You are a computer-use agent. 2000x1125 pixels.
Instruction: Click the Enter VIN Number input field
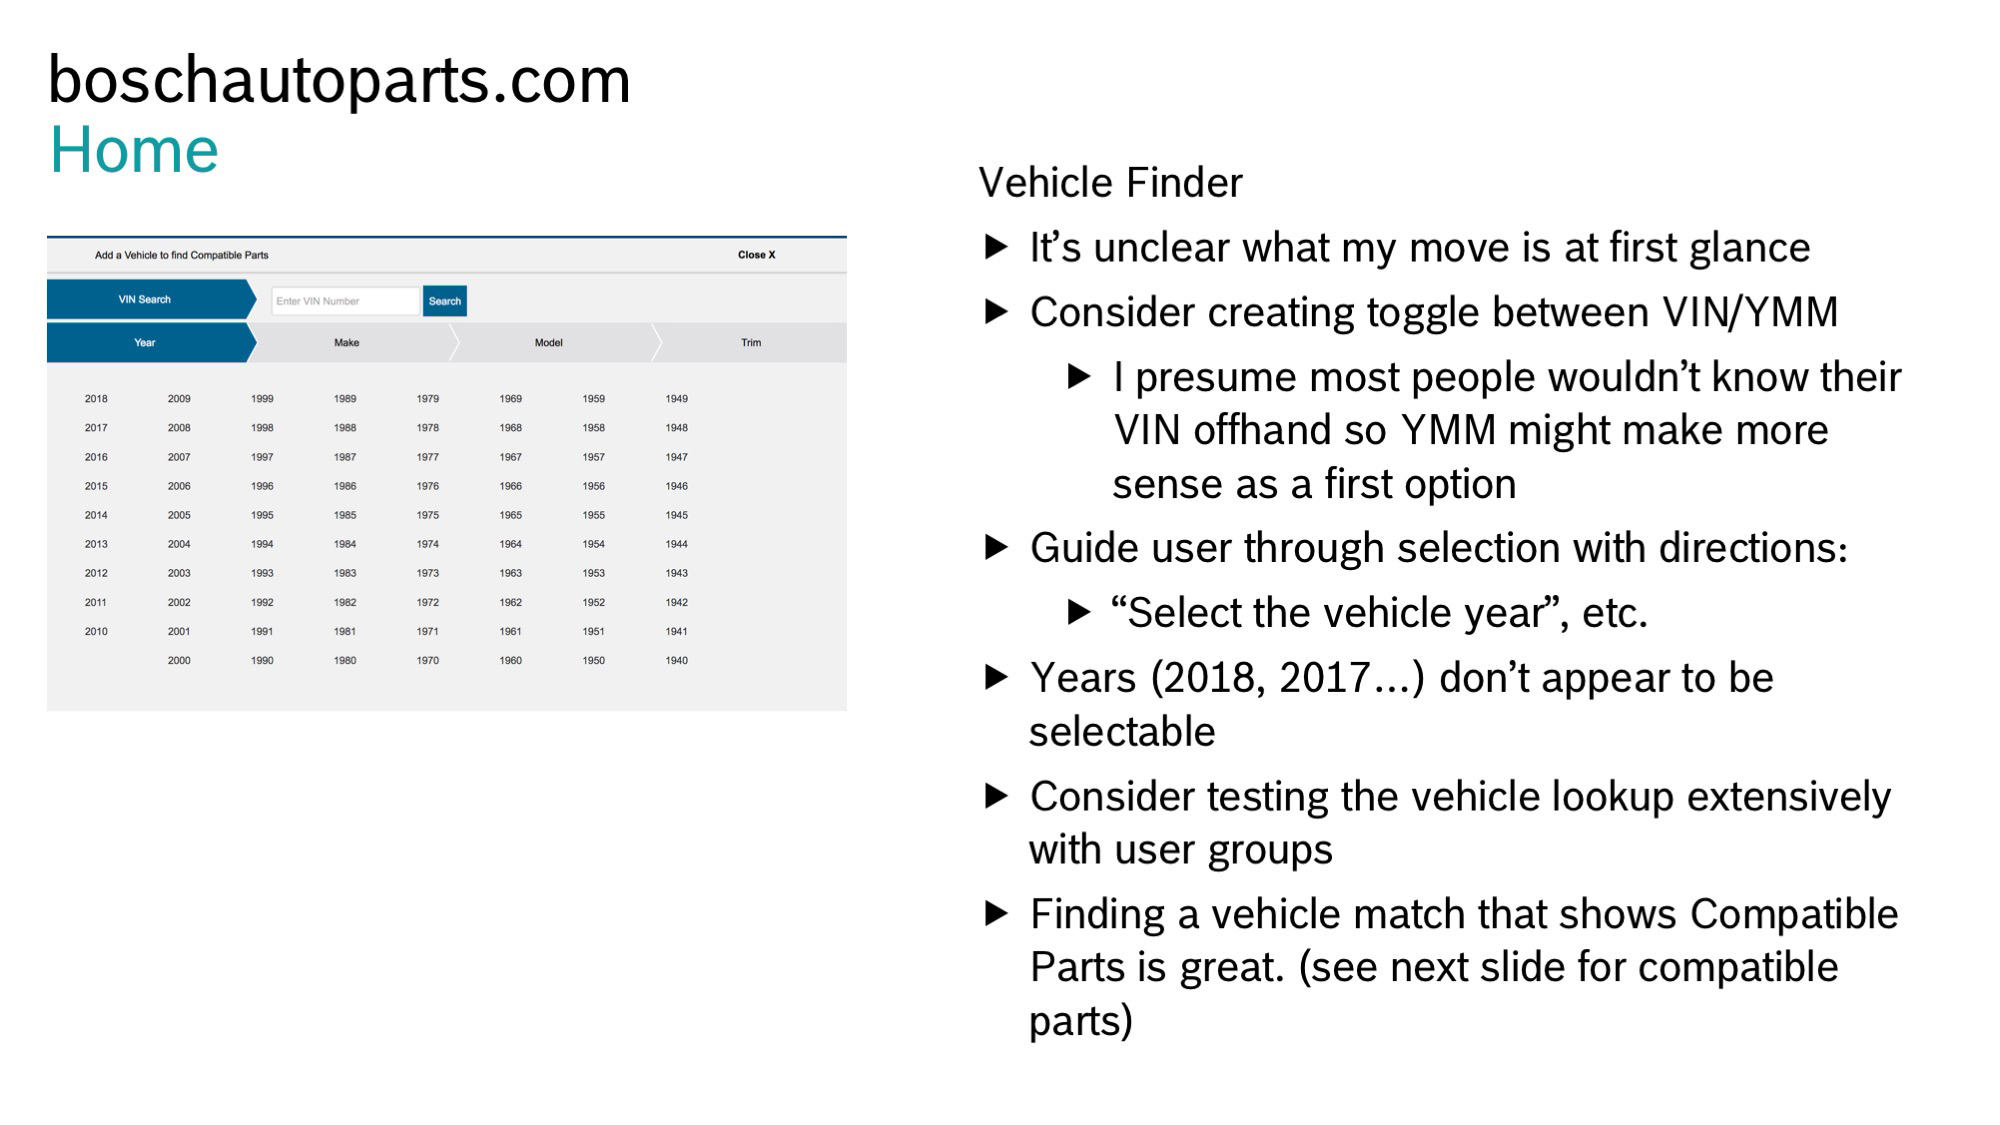tap(345, 301)
